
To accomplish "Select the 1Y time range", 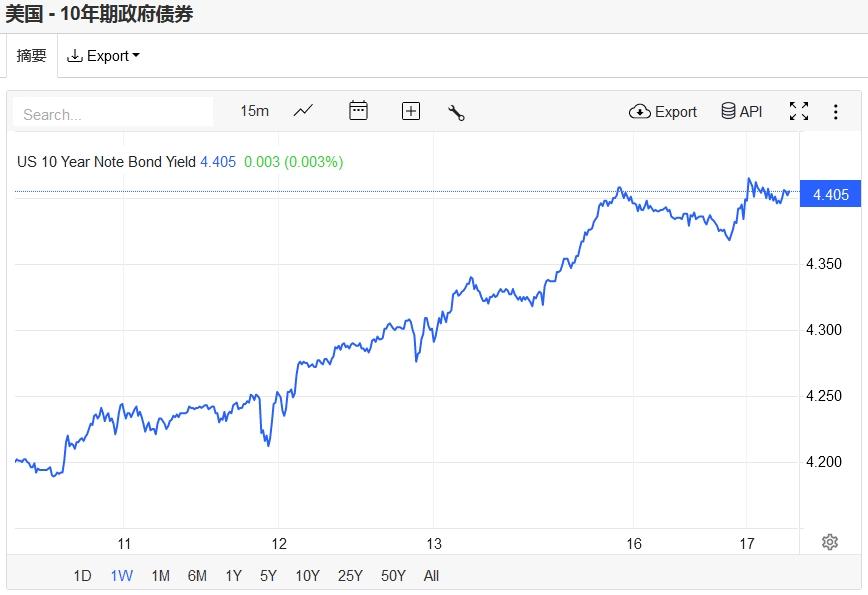I will pyautogui.click(x=234, y=576).
